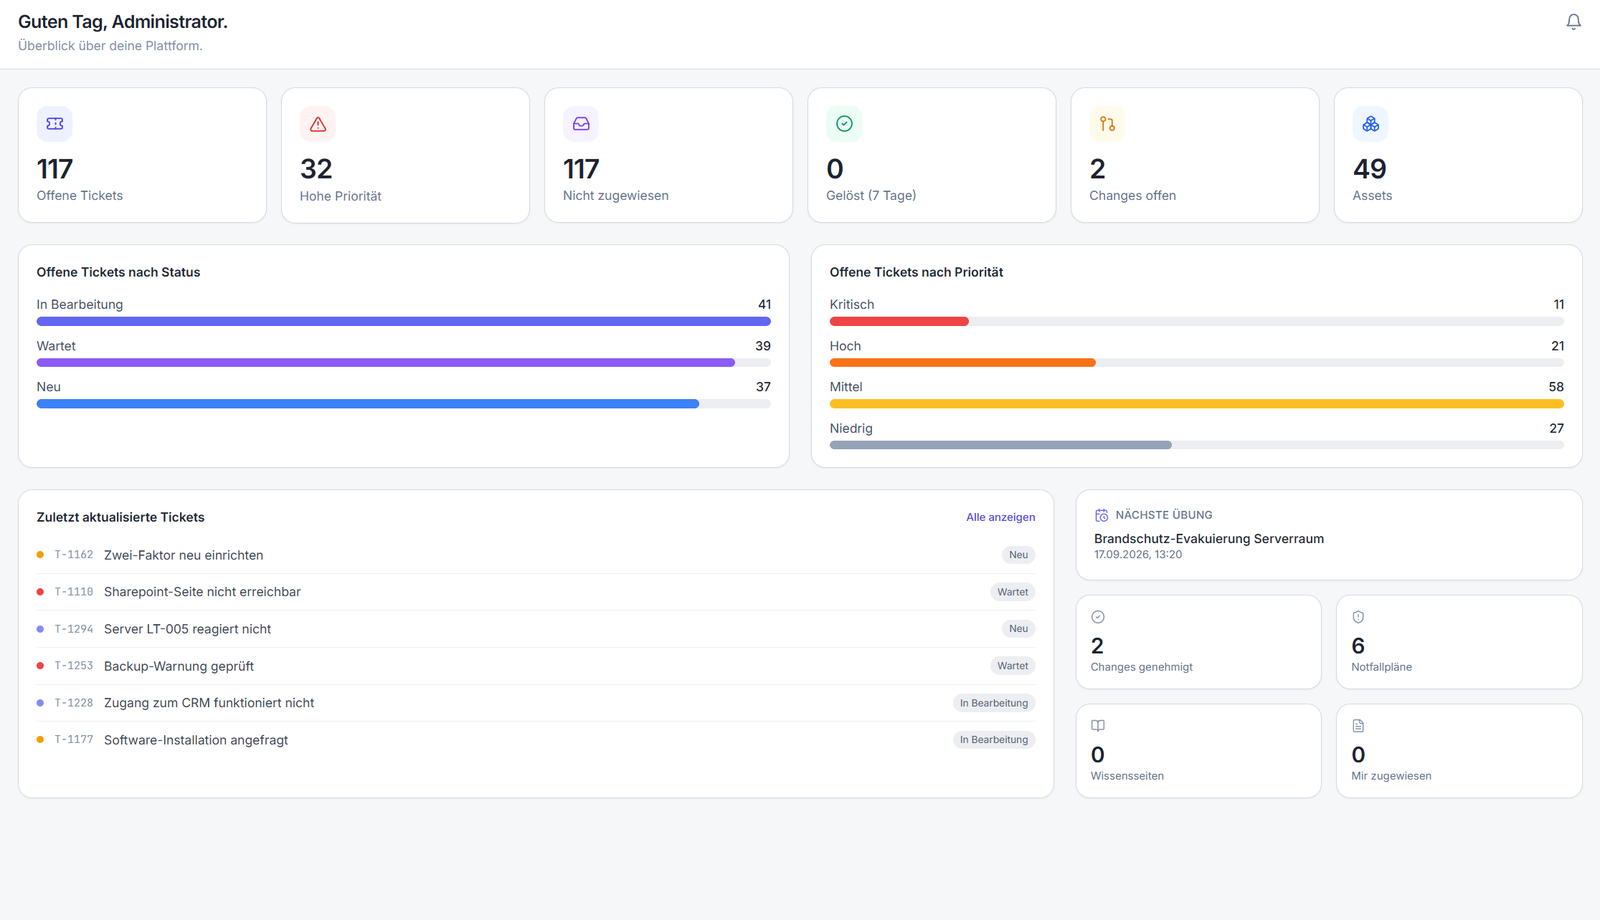The height and width of the screenshot is (920, 1600).
Task: Click the check-circle icon in Changes genehmigt card
Action: pyautogui.click(x=1098, y=617)
